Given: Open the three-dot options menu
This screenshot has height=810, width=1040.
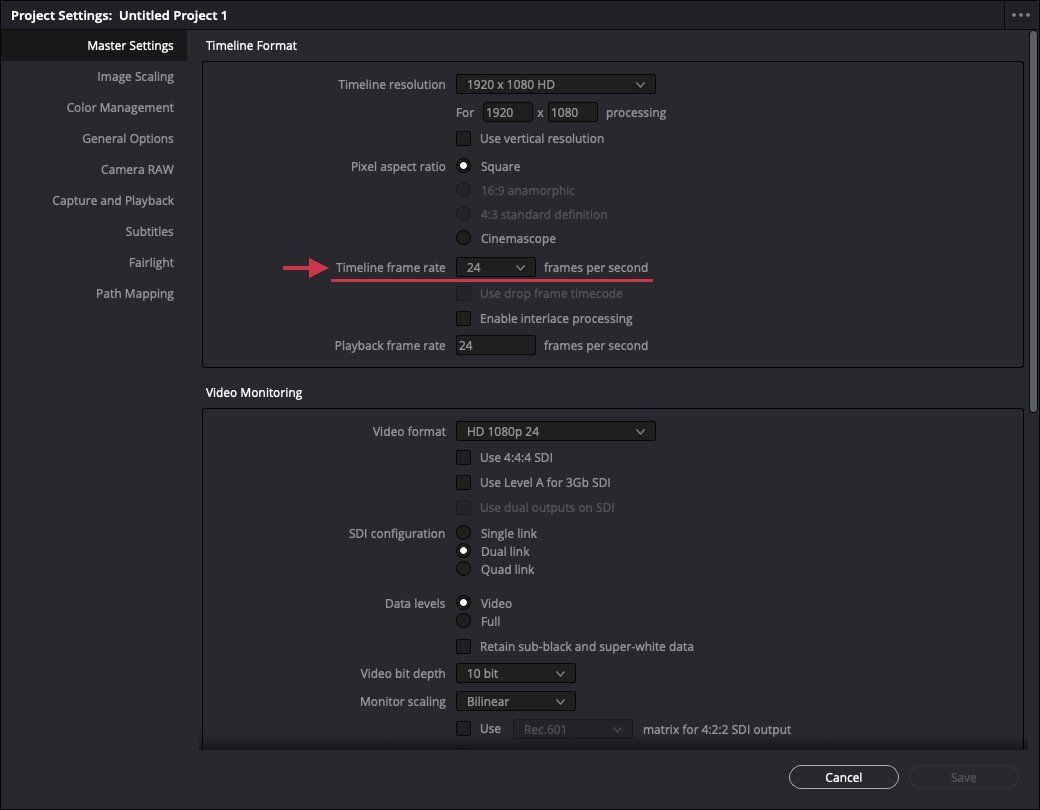Looking at the screenshot, I should point(1020,15).
